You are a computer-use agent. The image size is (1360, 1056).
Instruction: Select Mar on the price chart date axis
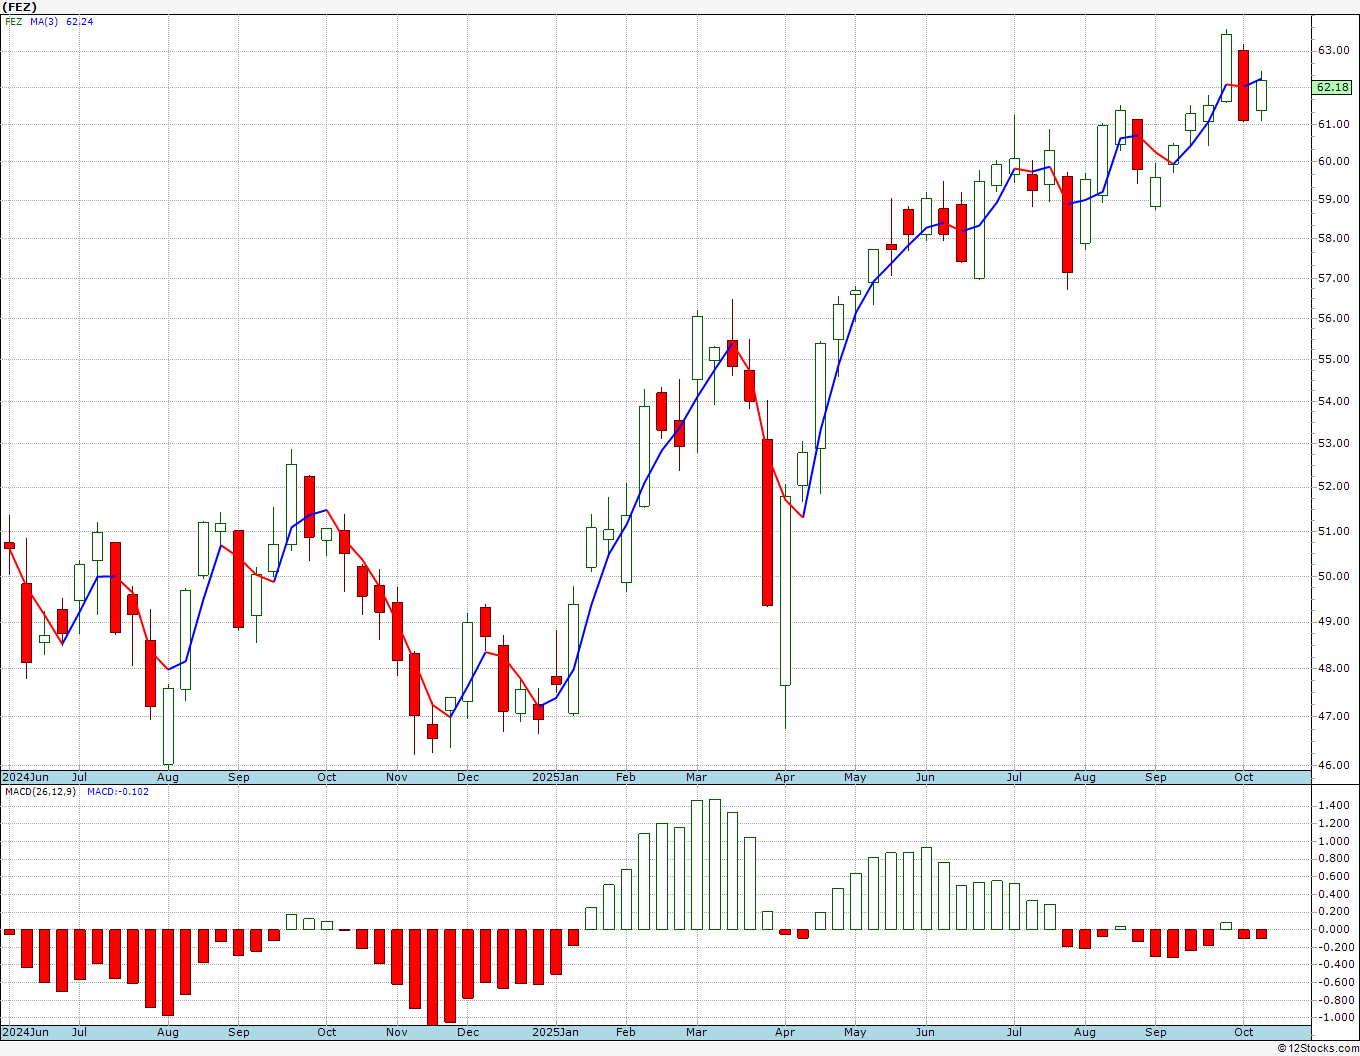[696, 777]
